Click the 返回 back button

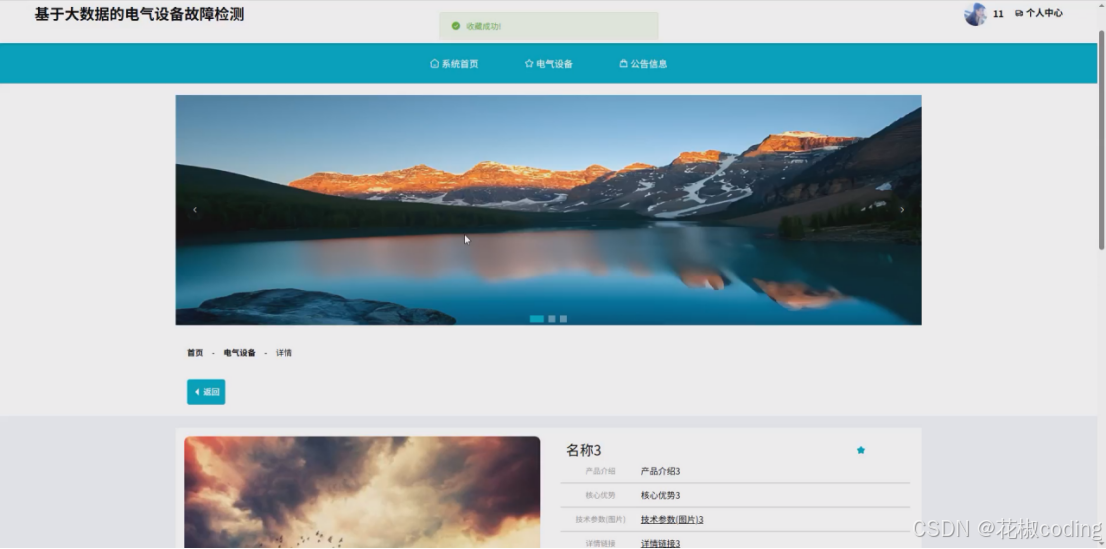pos(206,392)
